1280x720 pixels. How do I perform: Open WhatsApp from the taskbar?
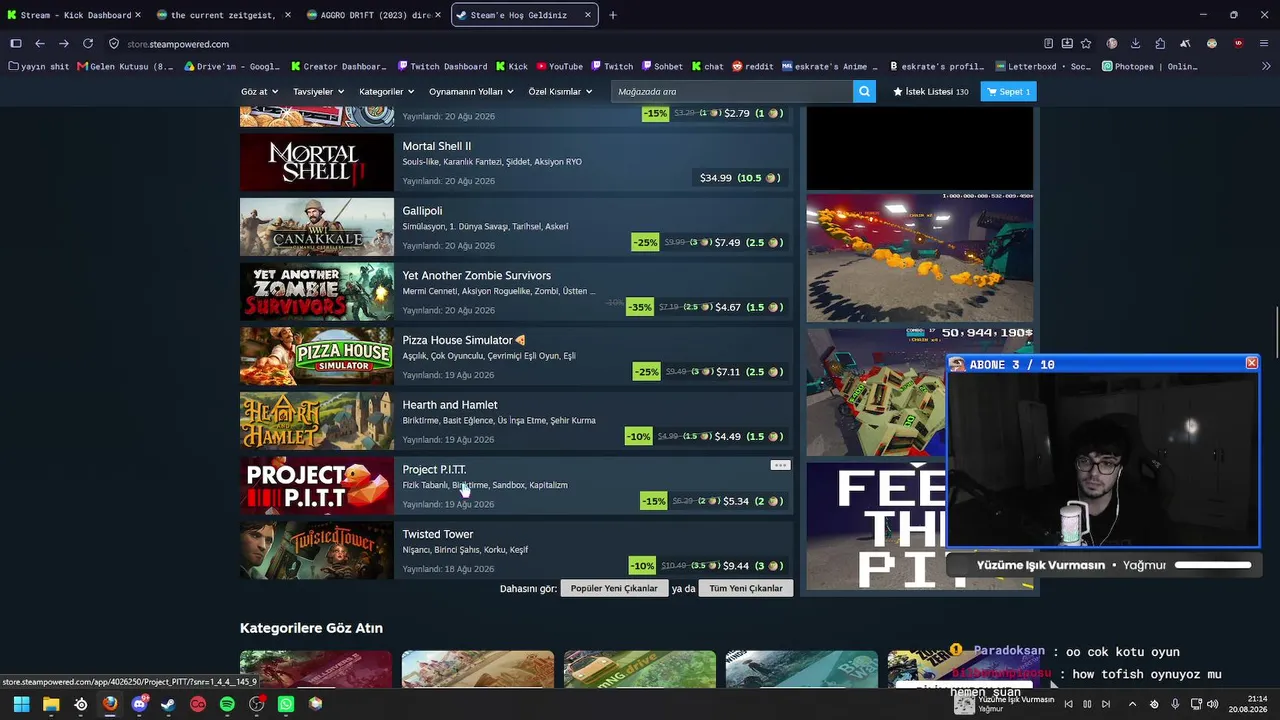tap(286, 704)
